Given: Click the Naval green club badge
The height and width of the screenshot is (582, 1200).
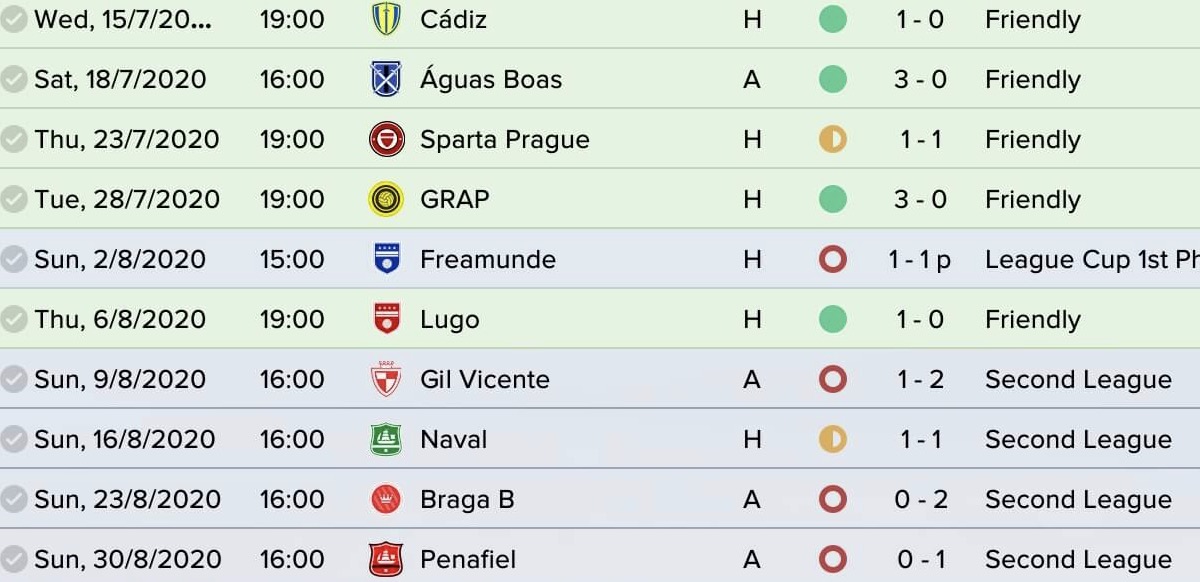Looking at the screenshot, I should click(x=386, y=439).
